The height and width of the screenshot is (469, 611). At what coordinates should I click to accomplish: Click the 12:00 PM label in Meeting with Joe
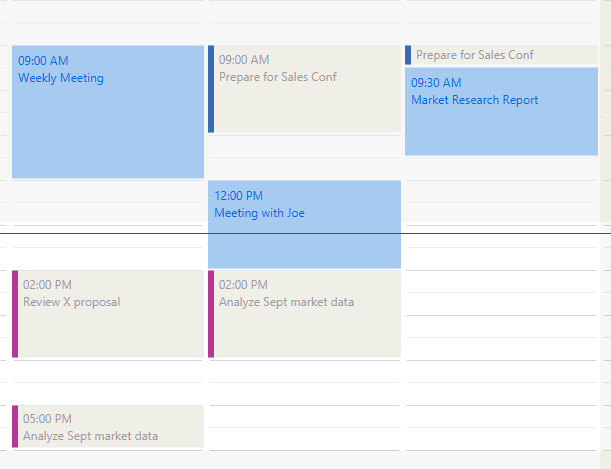[239, 196]
